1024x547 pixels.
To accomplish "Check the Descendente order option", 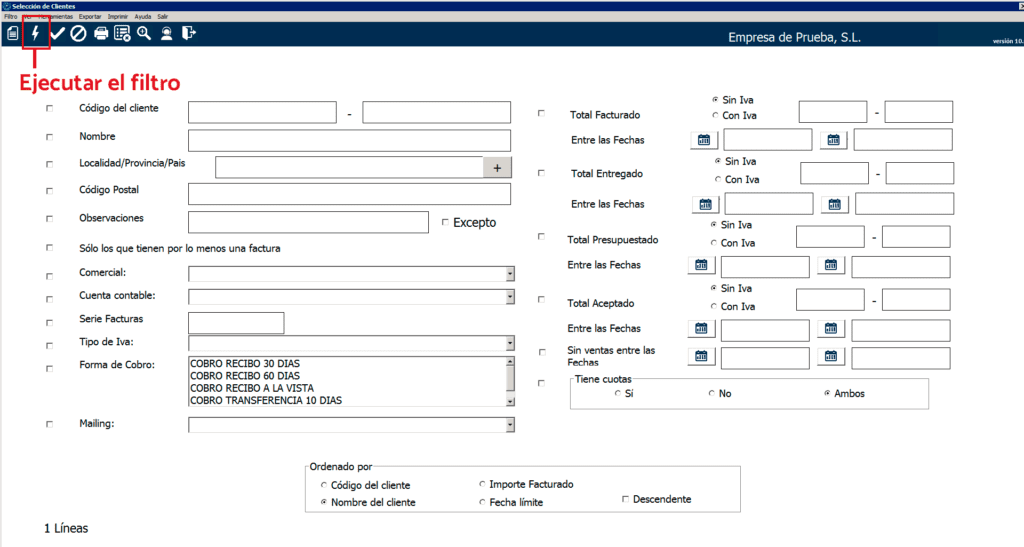I will tap(626, 499).
